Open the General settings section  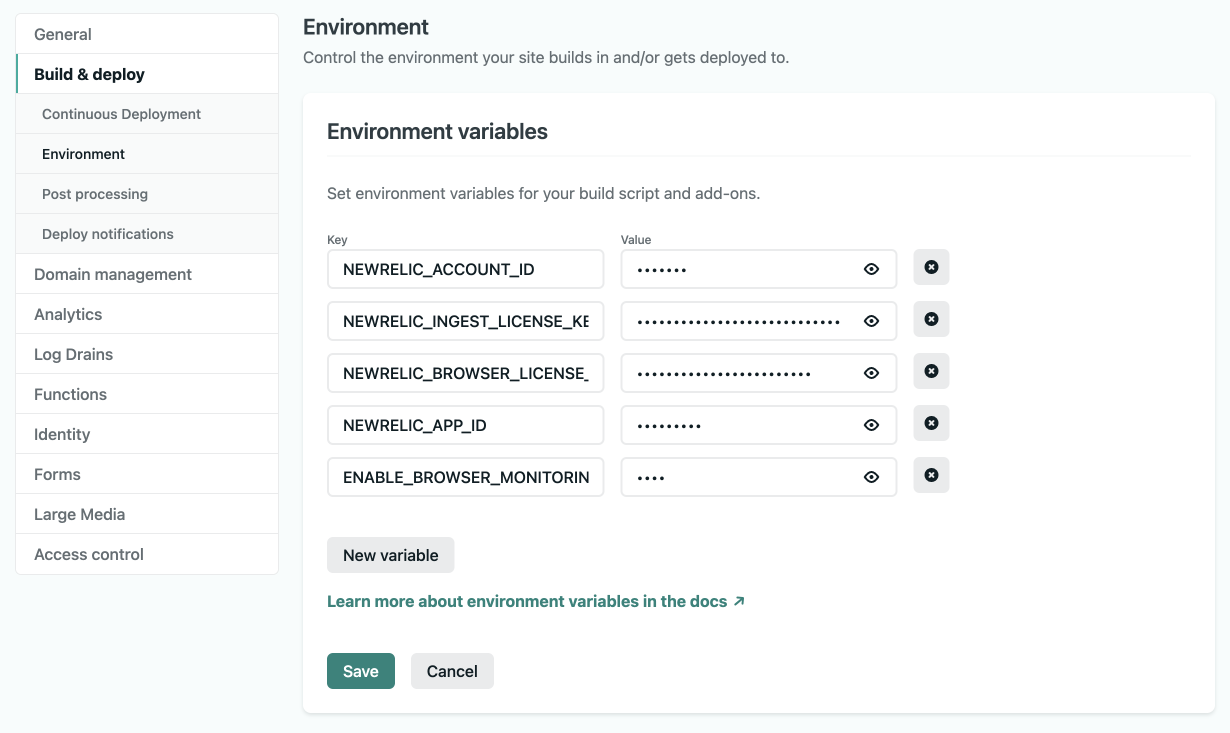[63, 34]
